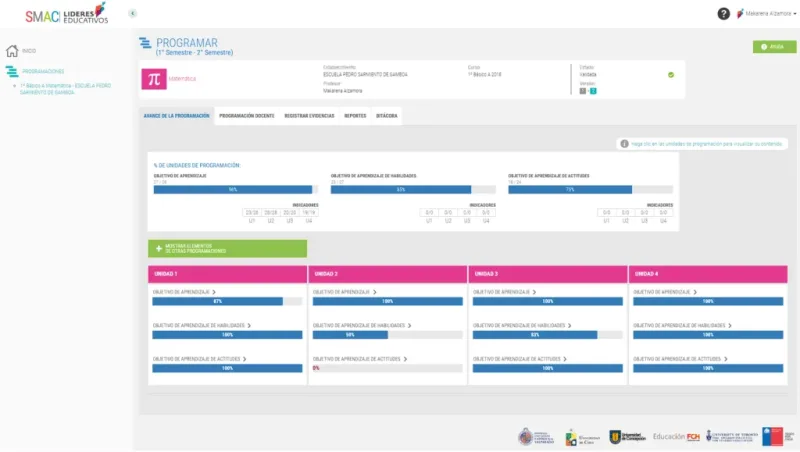Image resolution: width=800 pixels, height=452 pixels.
Task: Open the Unidad 1 header
Action: point(228,274)
